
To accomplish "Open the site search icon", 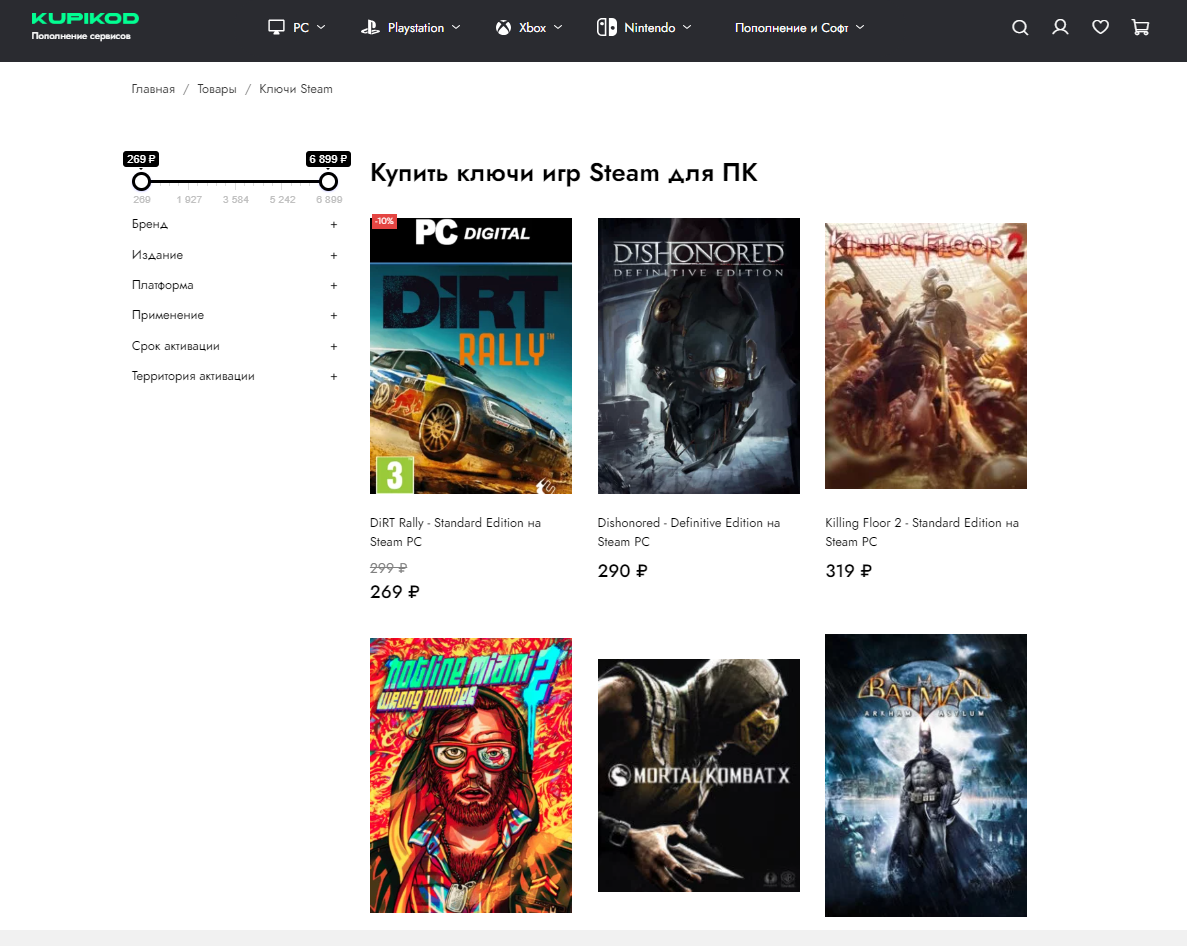I will [x=1020, y=28].
